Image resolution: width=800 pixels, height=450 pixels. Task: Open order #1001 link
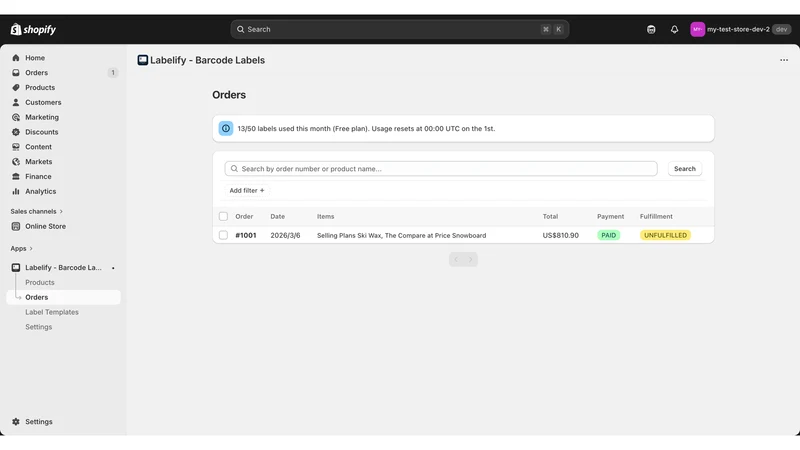pyautogui.click(x=246, y=235)
